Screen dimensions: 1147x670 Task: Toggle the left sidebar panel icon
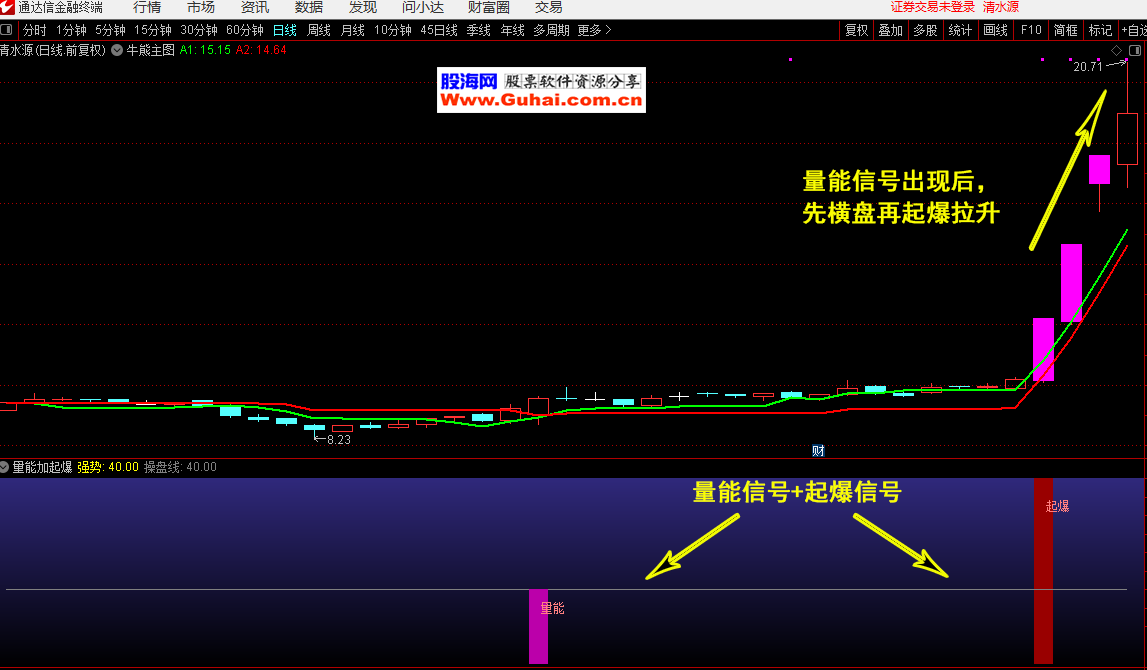[x=9, y=30]
